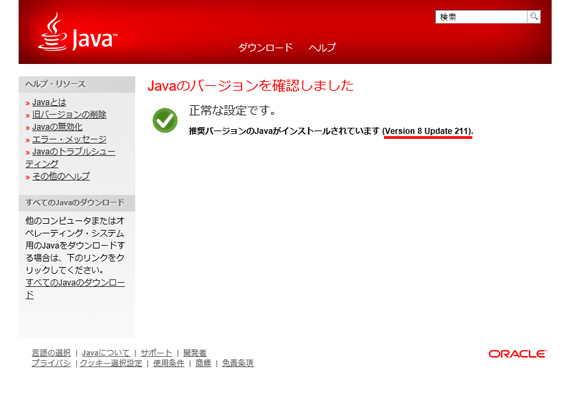This screenshot has width=570, height=420.
Task: Open the エラー・メッセージ link
Action: tap(69, 139)
